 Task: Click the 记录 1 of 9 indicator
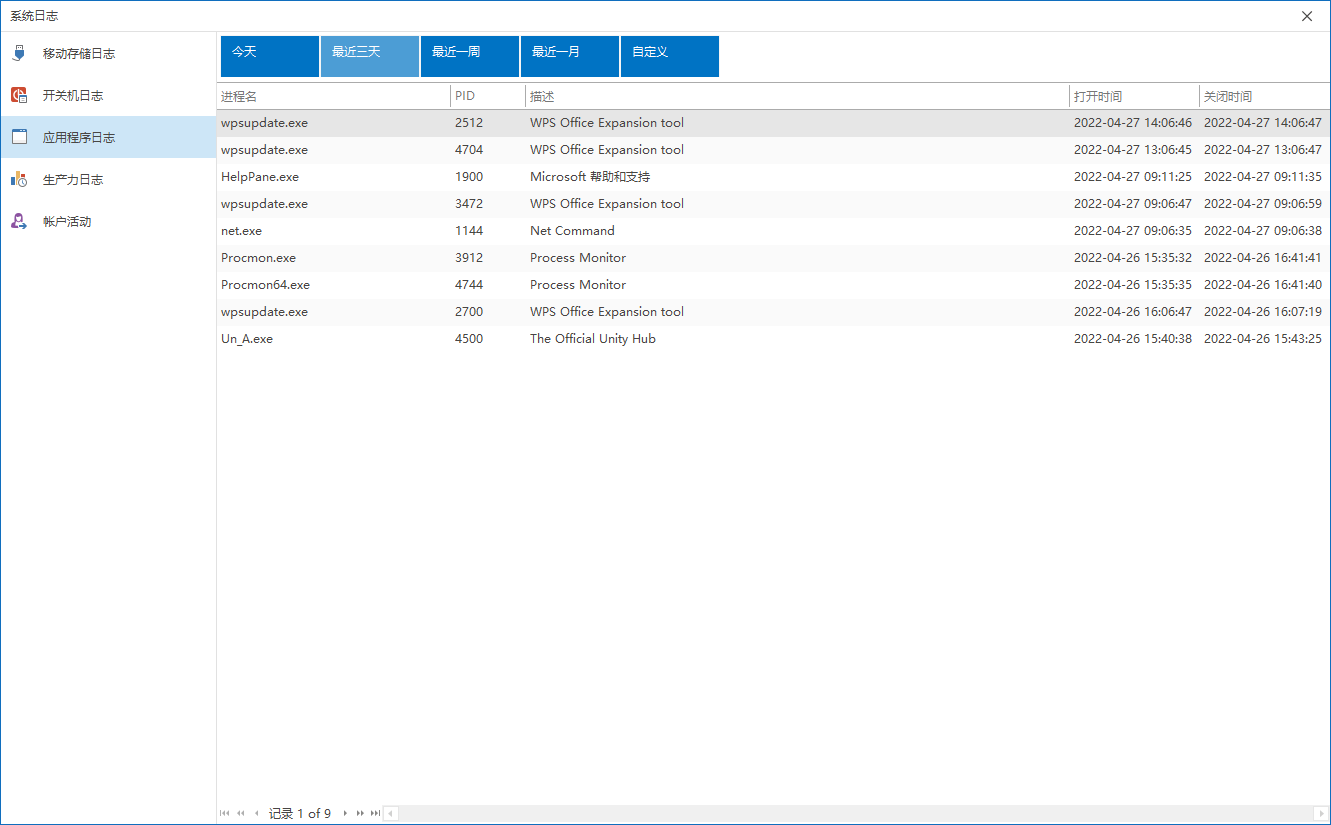[300, 813]
